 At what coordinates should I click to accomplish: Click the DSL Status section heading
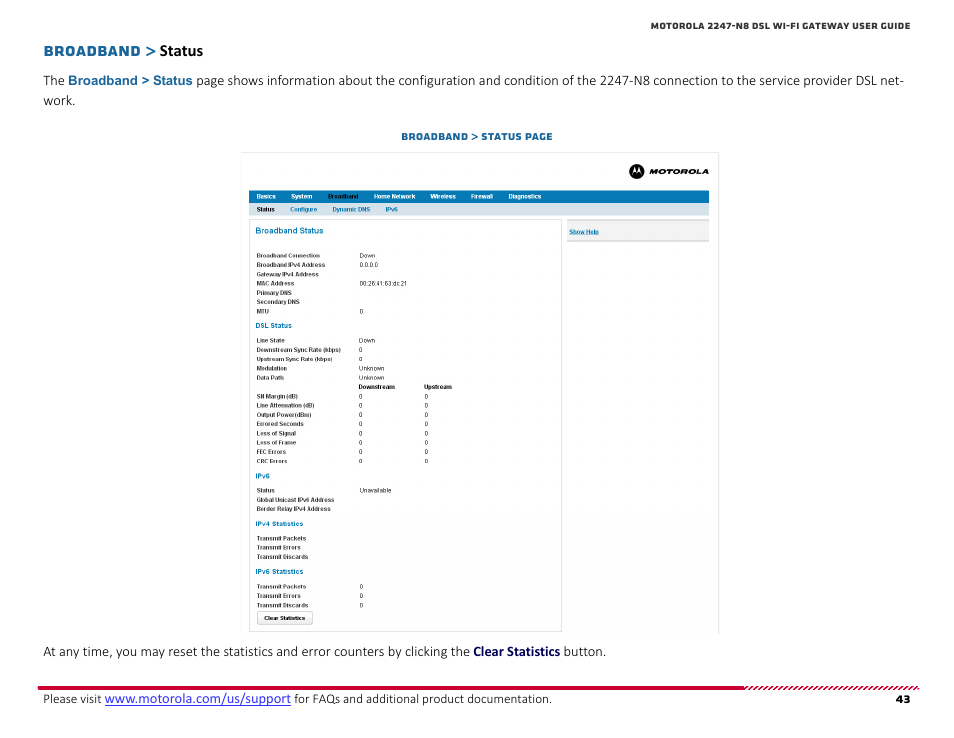point(273,325)
